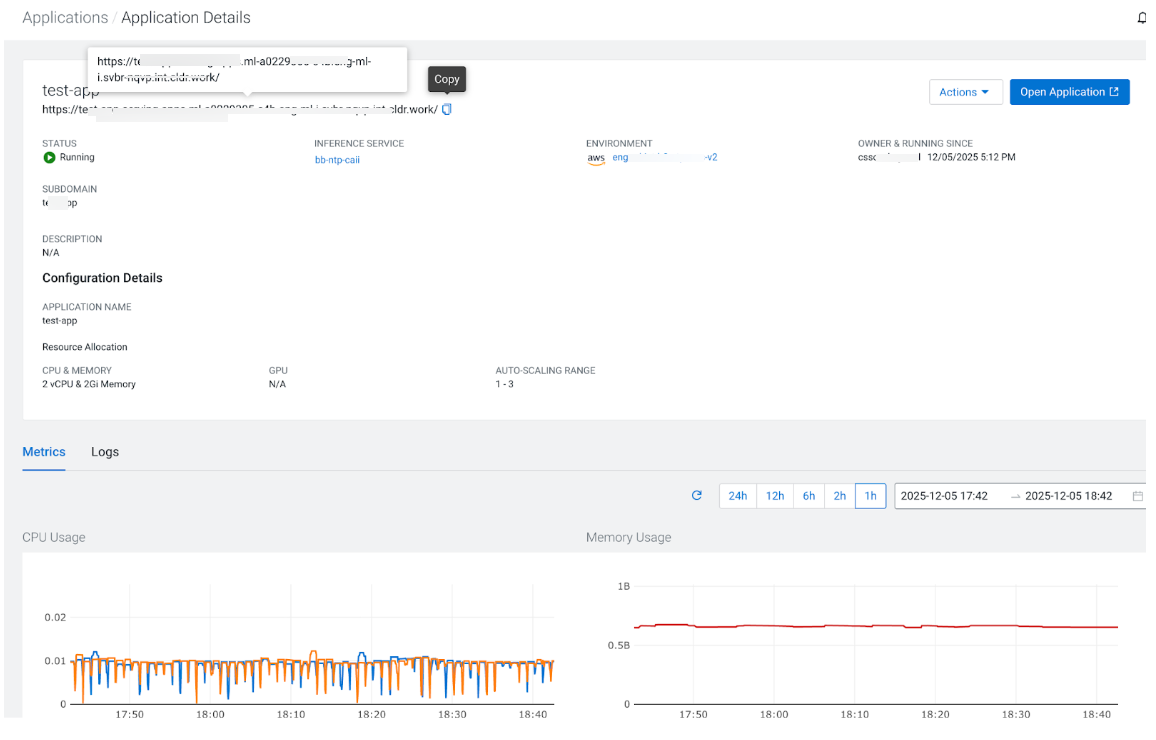The height and width of the screenshot is (740, 1156).
Task: Click the refresh metrics icon
Action: 697,495
